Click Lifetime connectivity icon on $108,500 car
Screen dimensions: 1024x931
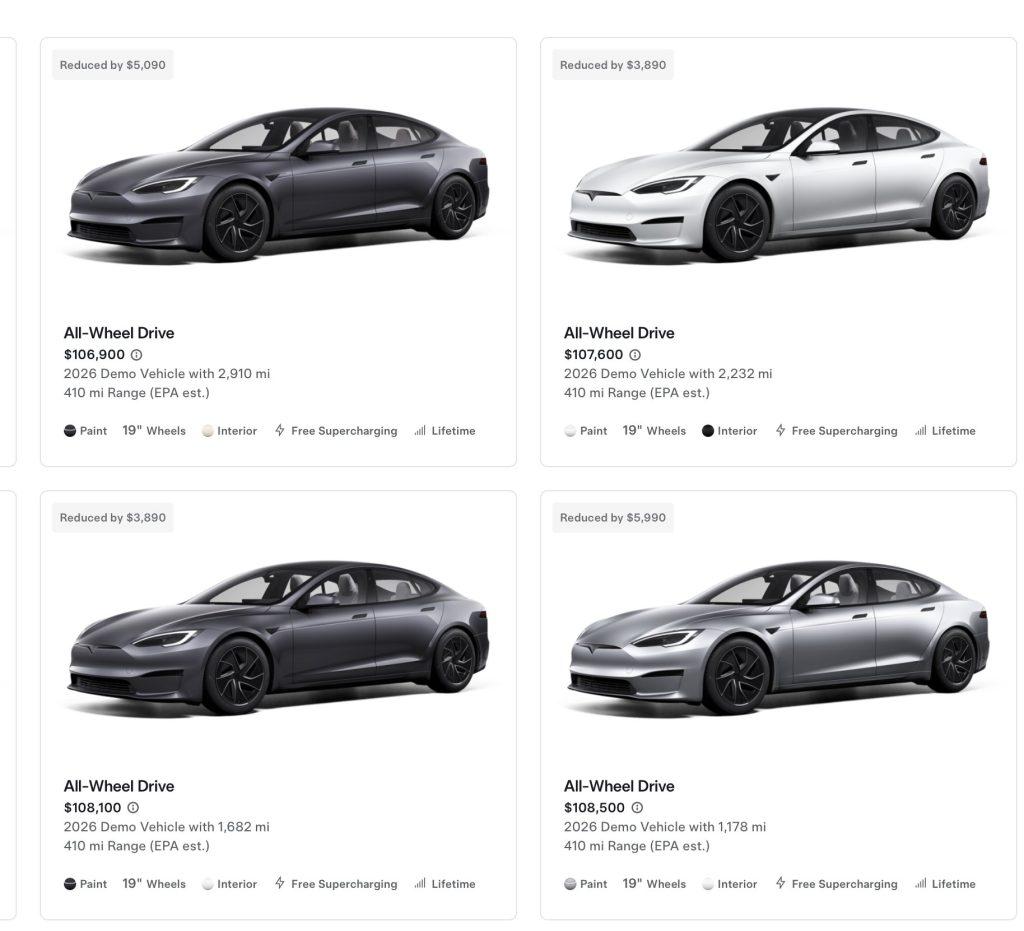pyautogui.click(x=920, y=884)
